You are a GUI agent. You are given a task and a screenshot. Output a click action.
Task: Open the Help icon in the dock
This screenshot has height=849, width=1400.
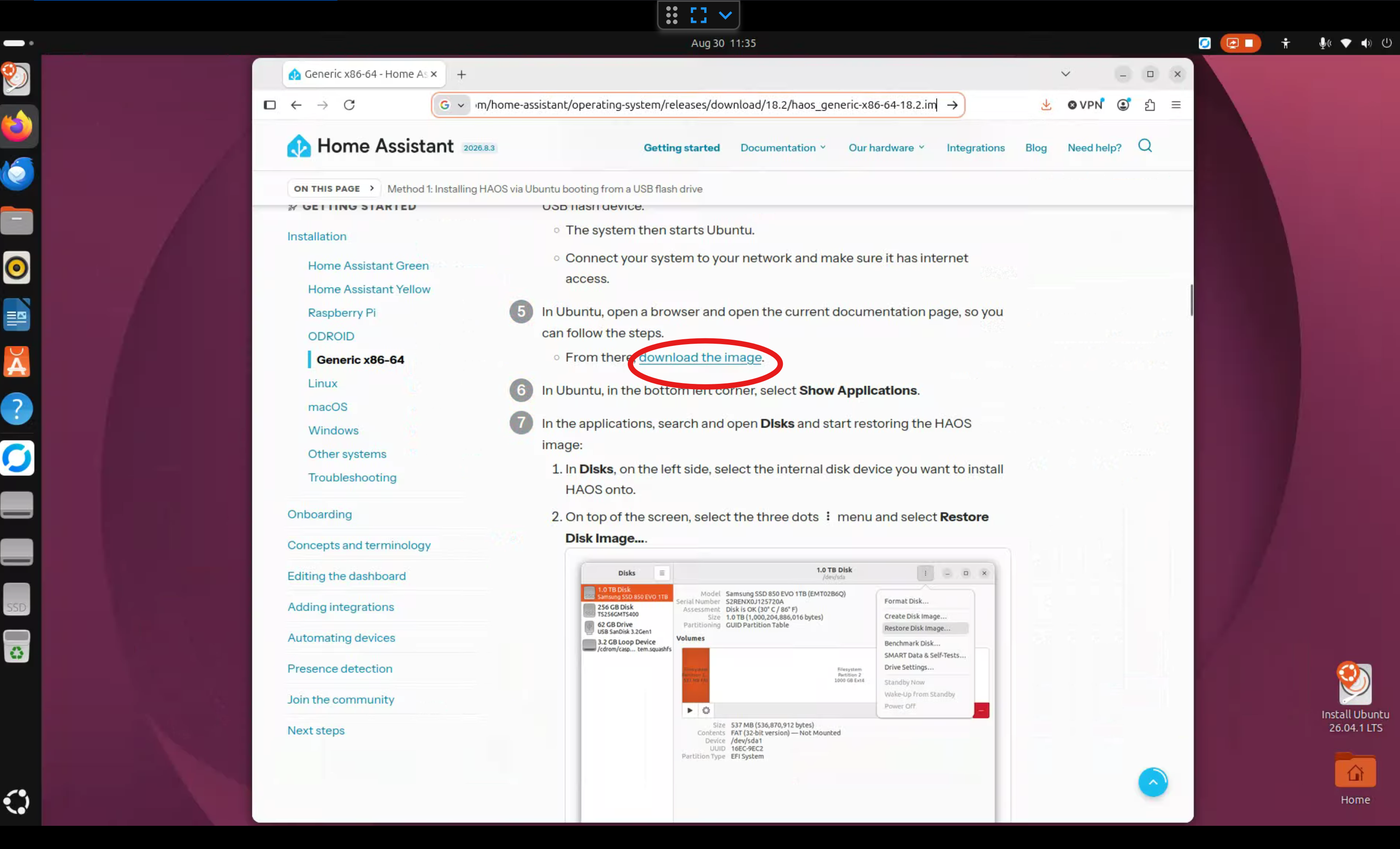tap(17, 409)
